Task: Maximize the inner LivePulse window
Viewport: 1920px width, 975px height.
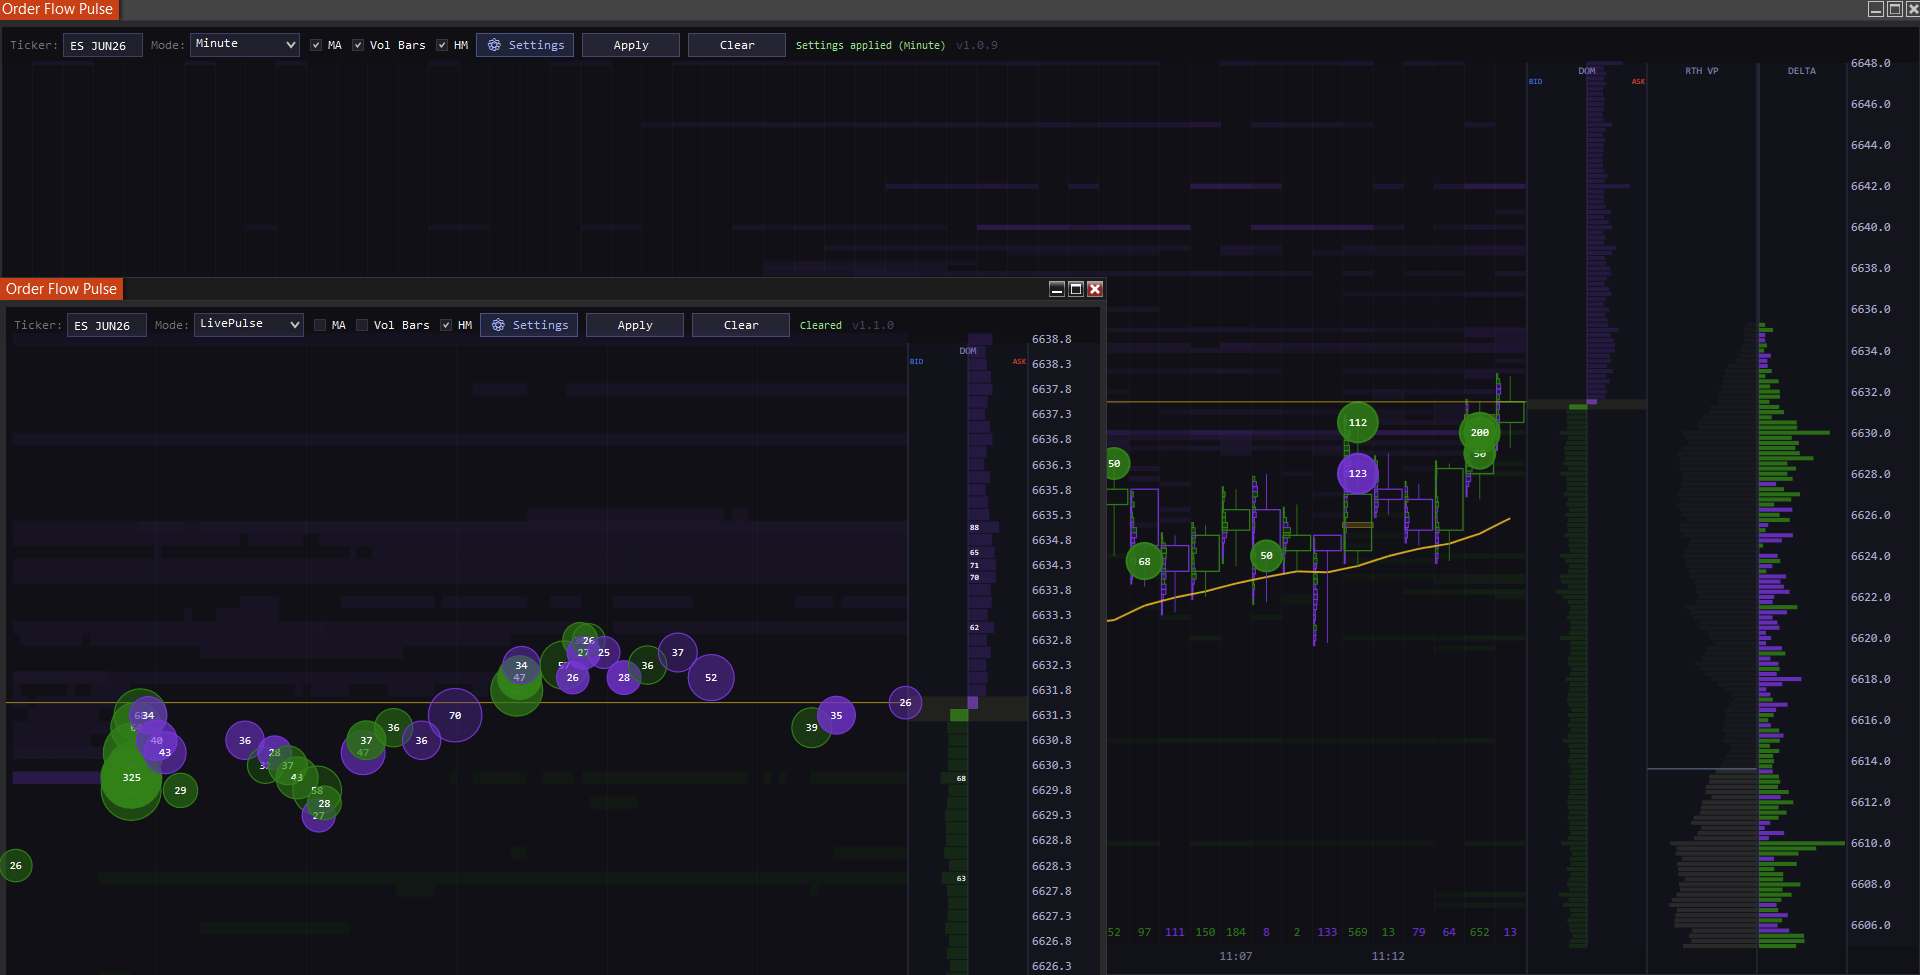Action: point(1076,289)
